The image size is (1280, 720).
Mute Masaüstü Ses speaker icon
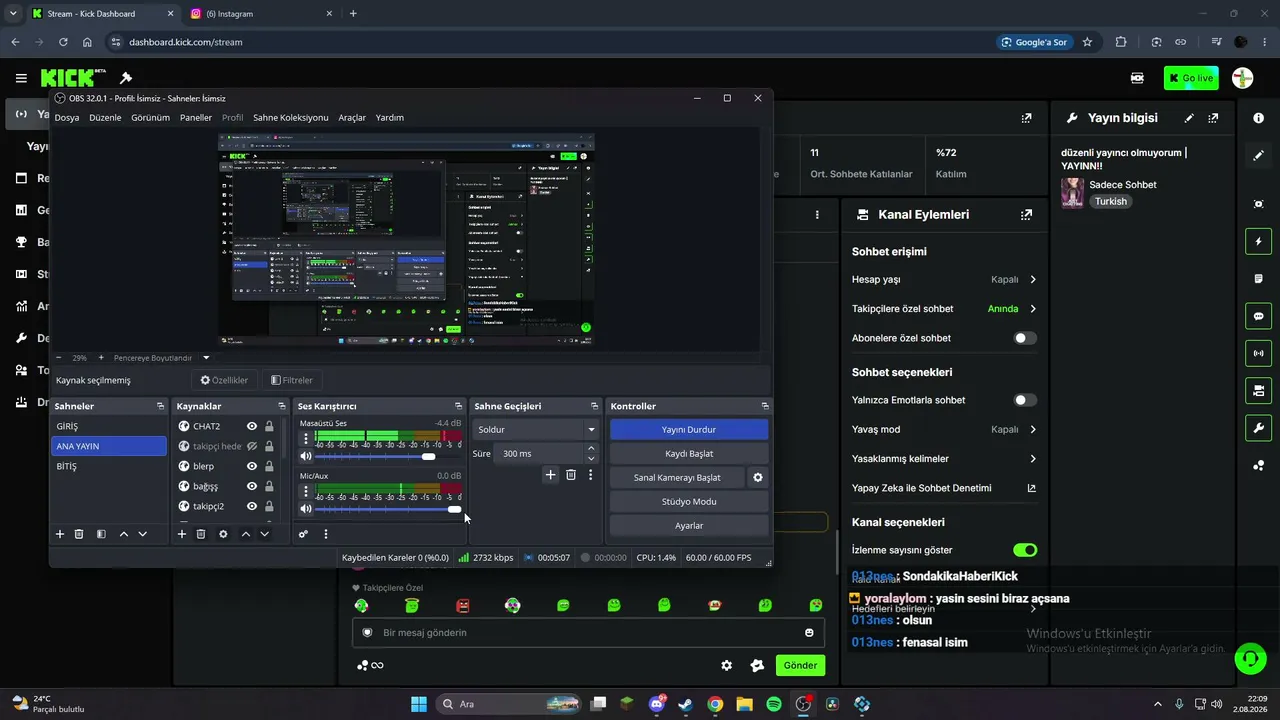pyautogui.click(x=306, y=456)
